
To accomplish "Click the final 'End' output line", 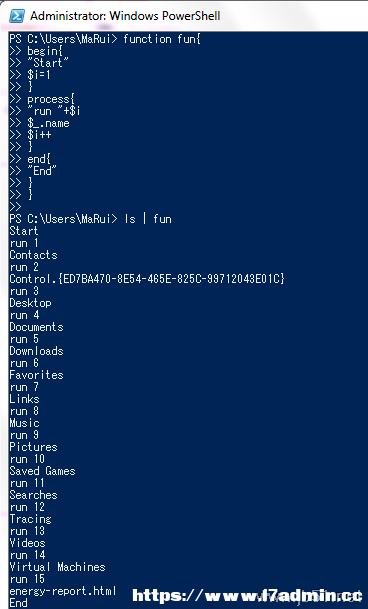I will 19,603.
